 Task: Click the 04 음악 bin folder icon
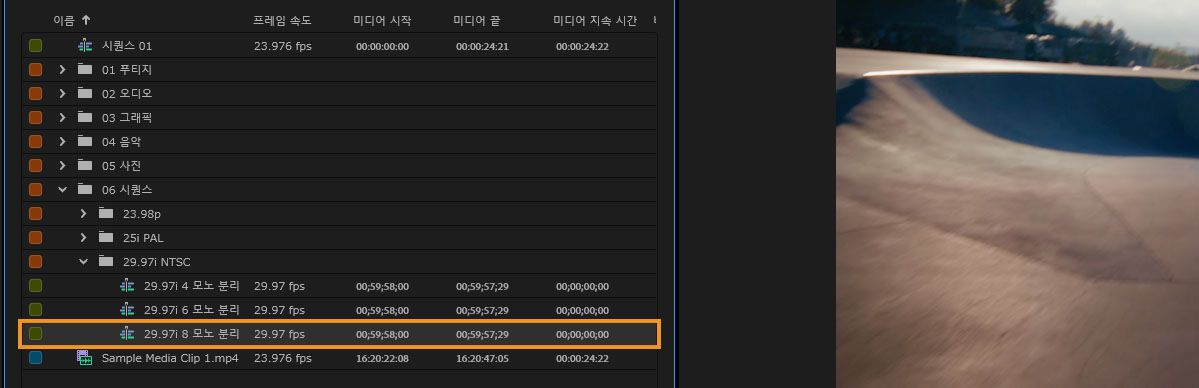(84, 142)
